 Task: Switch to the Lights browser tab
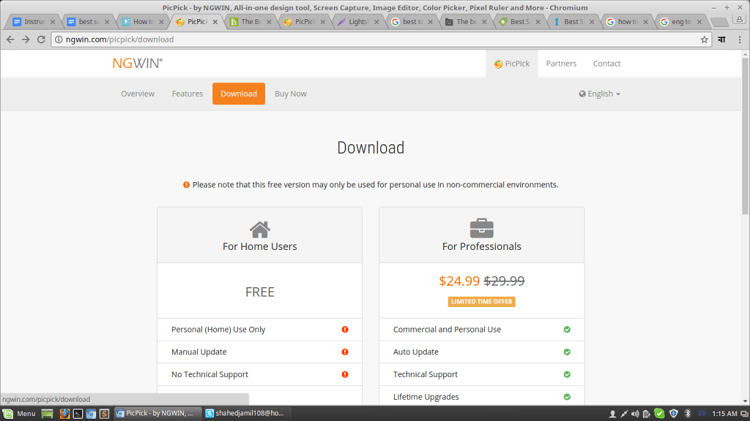pos(358,22)
